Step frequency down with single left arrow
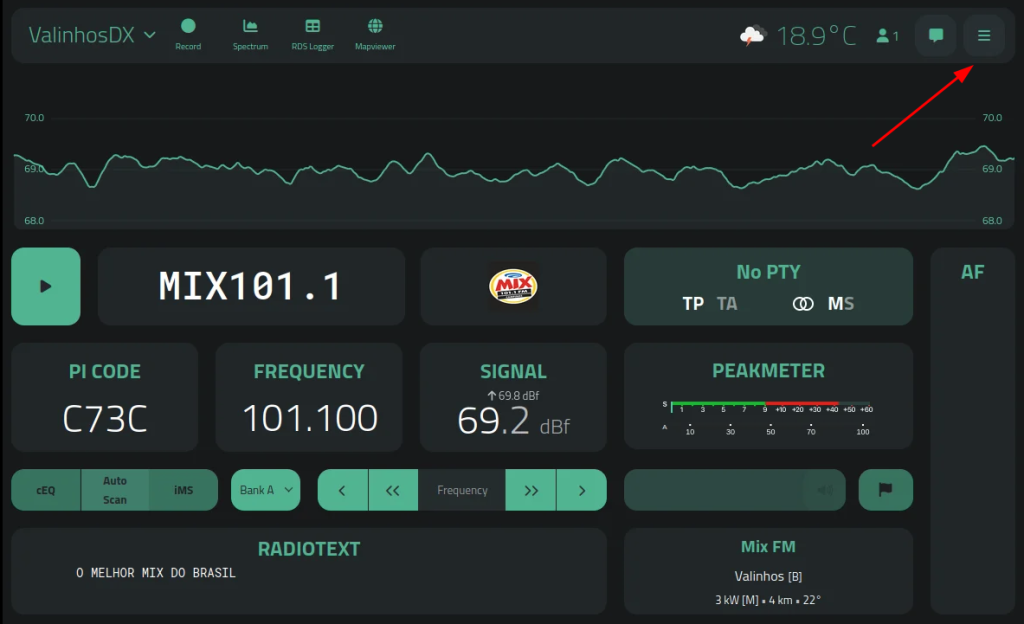1024x624 pixels. 342,490
